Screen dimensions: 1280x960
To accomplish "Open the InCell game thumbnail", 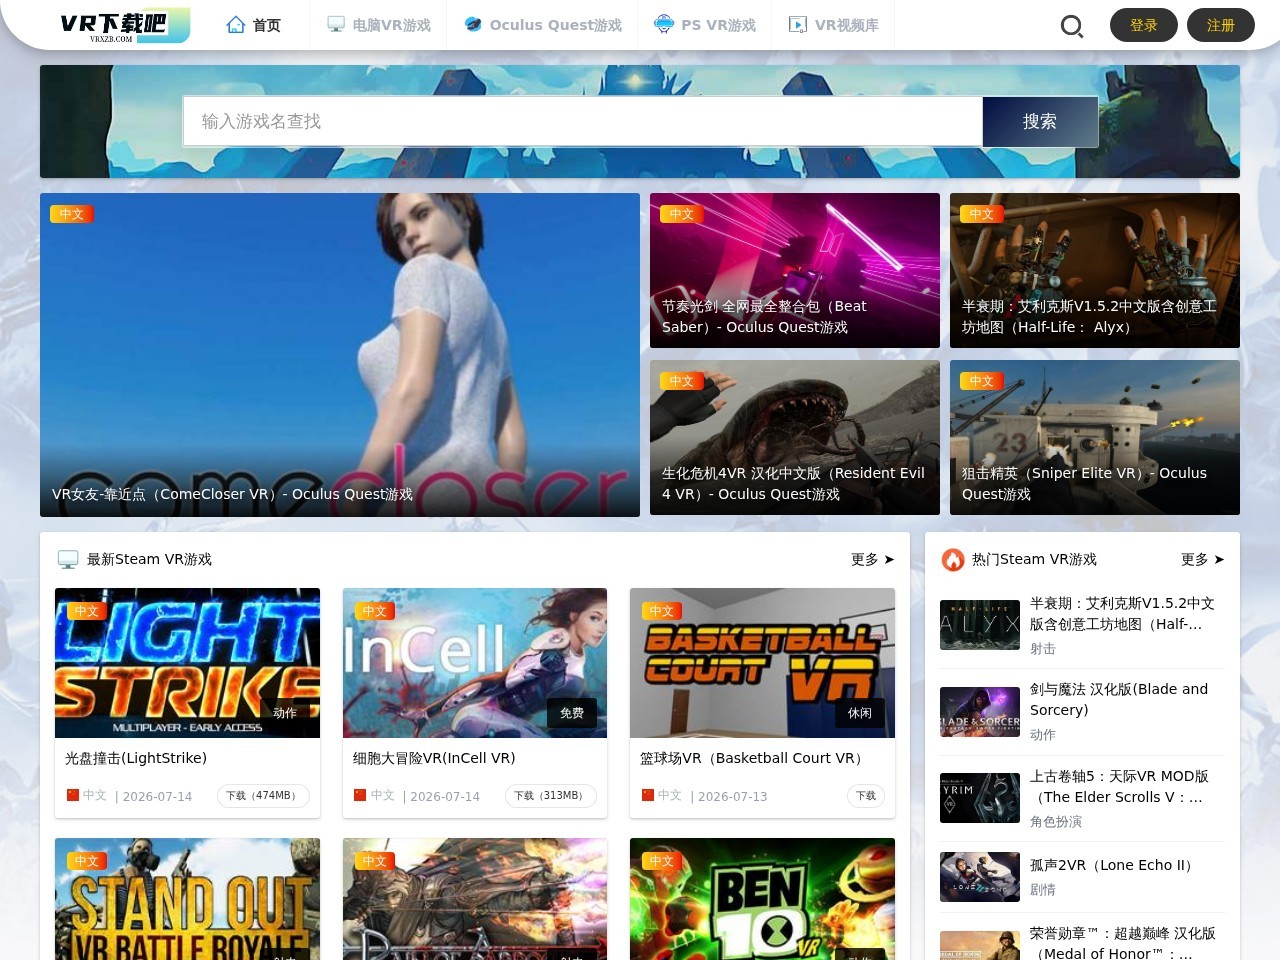I will [x=475, y=663].
